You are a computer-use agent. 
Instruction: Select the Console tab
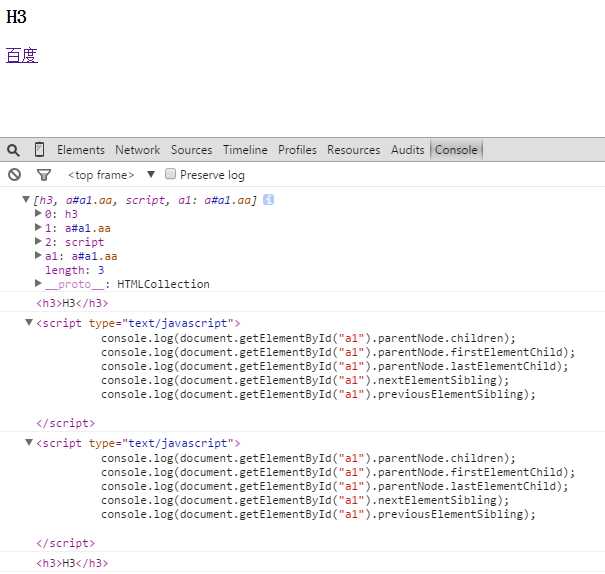point(456,150)
